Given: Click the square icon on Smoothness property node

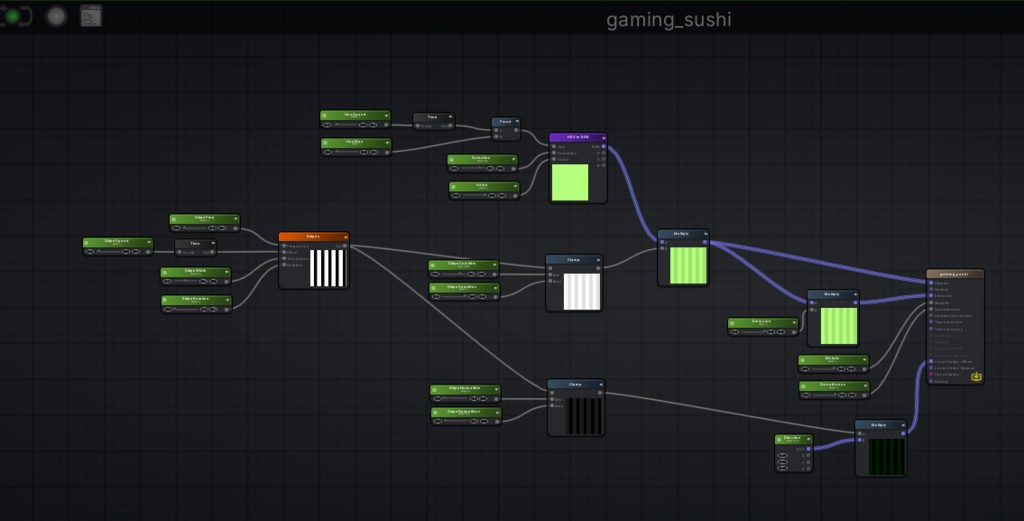Looking at the screenshot, I should [x=804, y=386].
